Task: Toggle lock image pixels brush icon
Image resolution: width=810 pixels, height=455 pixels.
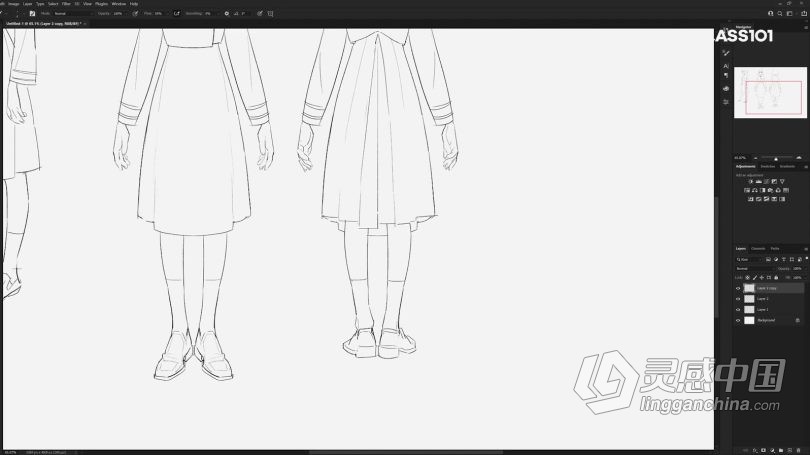Action: click(755, 278)
